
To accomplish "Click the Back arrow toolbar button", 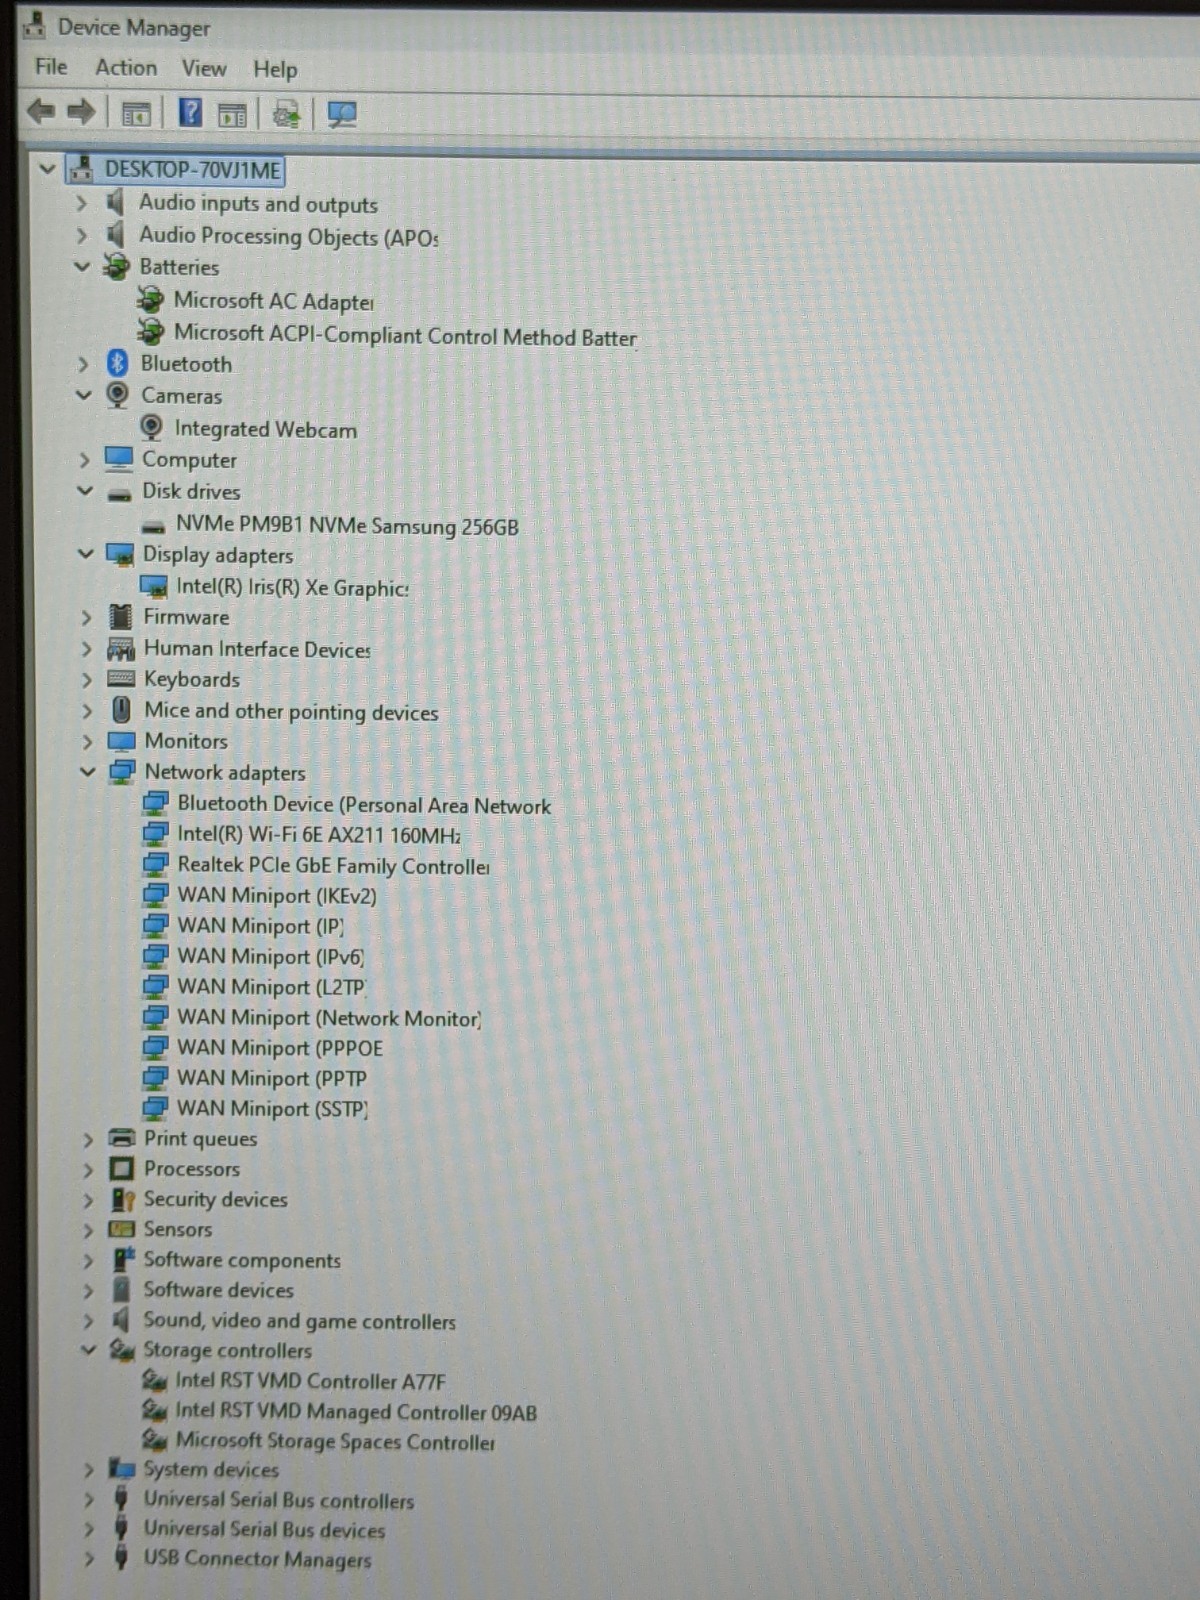I will 41,111.
